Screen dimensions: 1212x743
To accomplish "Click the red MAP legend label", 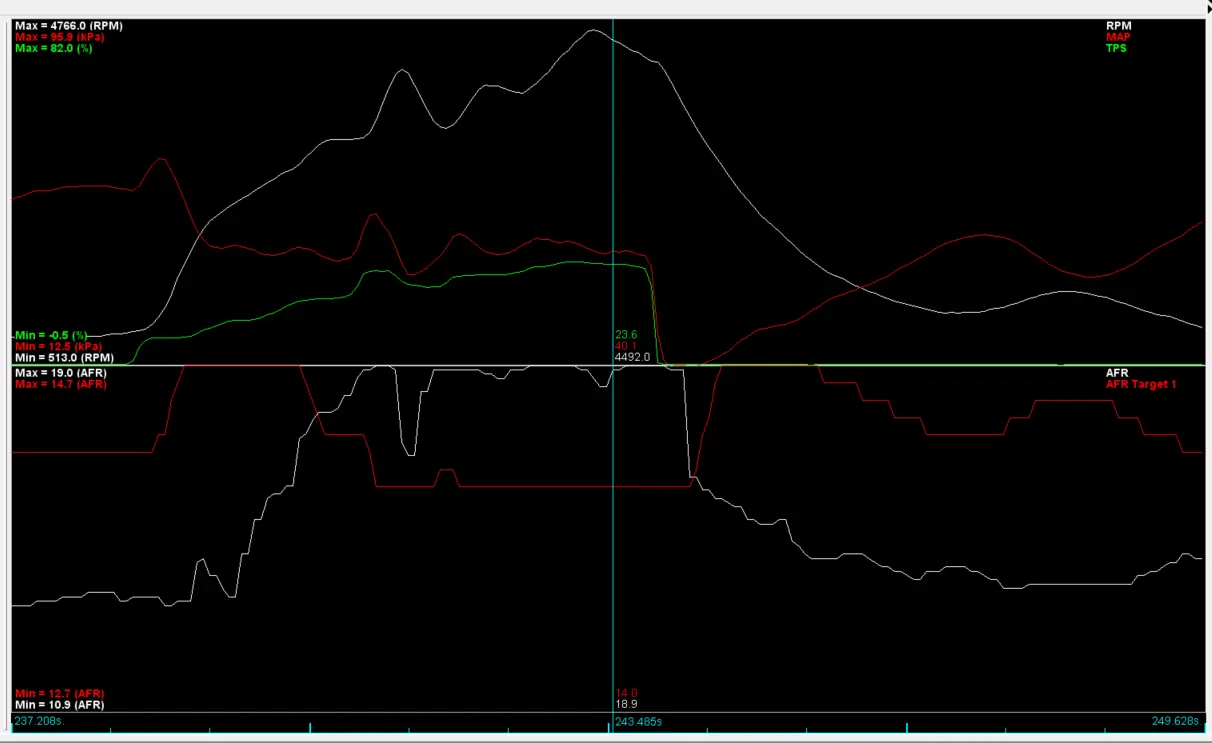I will click(x=1118, y=37).
